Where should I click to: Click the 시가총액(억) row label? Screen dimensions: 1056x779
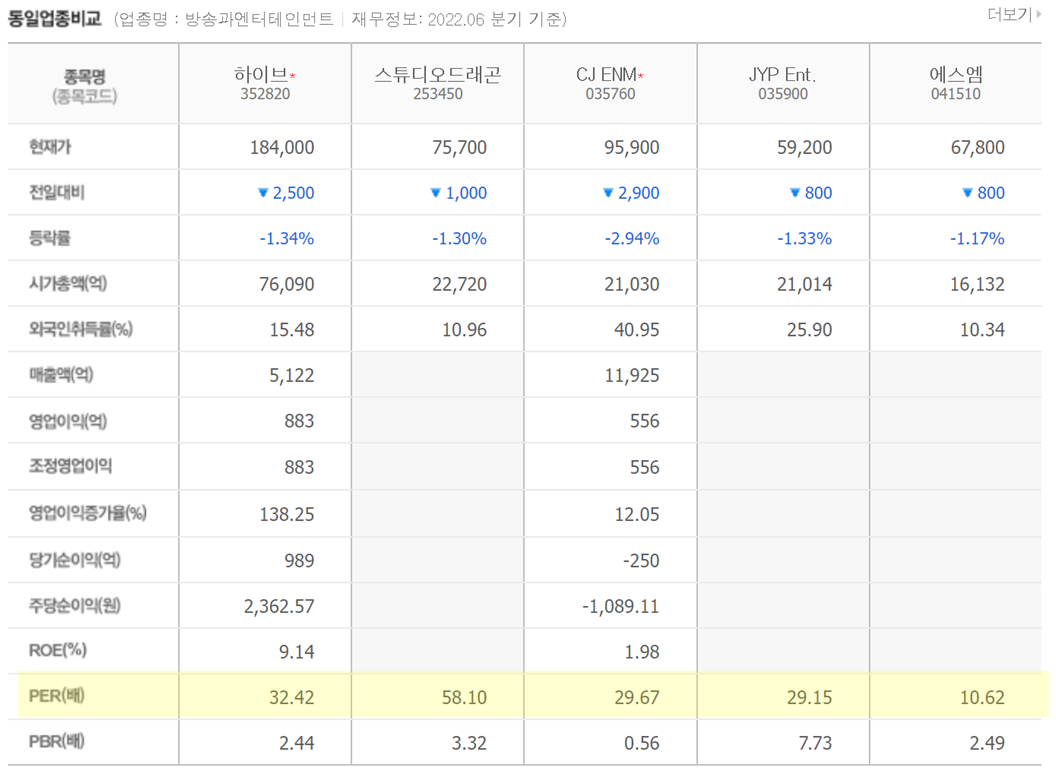(68, 283)
